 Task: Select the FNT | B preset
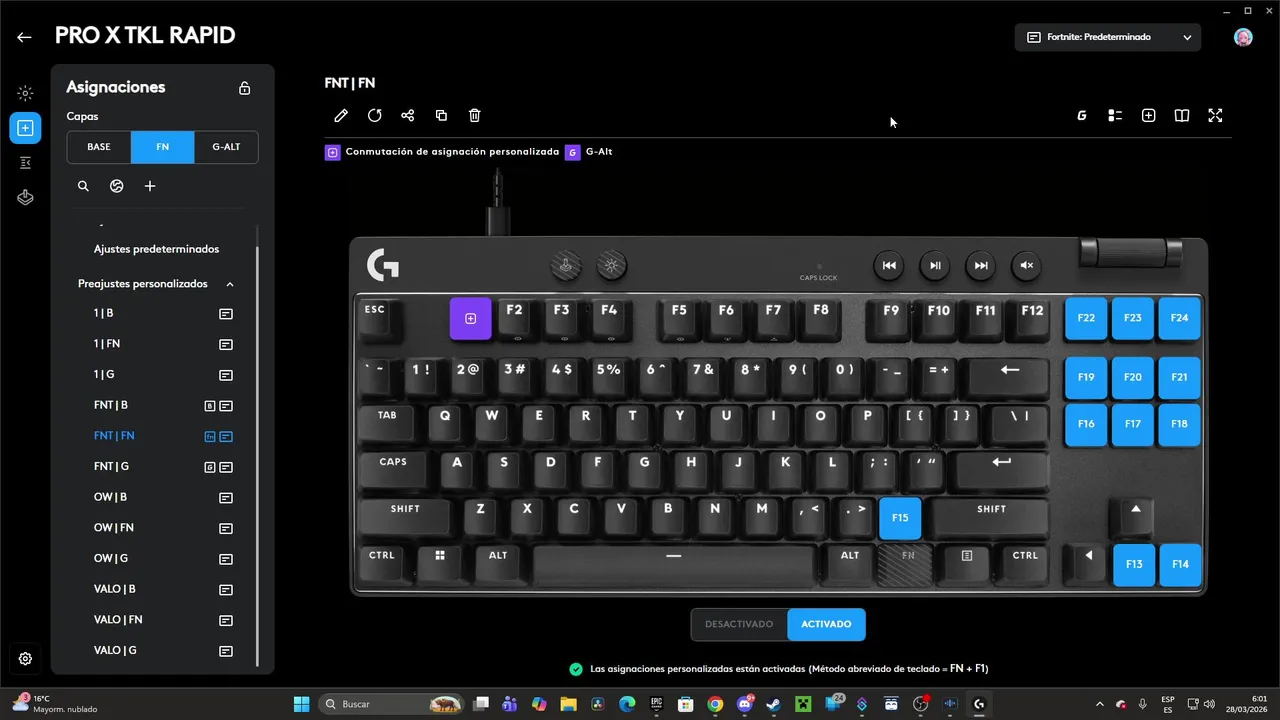(x=110, y=405)
